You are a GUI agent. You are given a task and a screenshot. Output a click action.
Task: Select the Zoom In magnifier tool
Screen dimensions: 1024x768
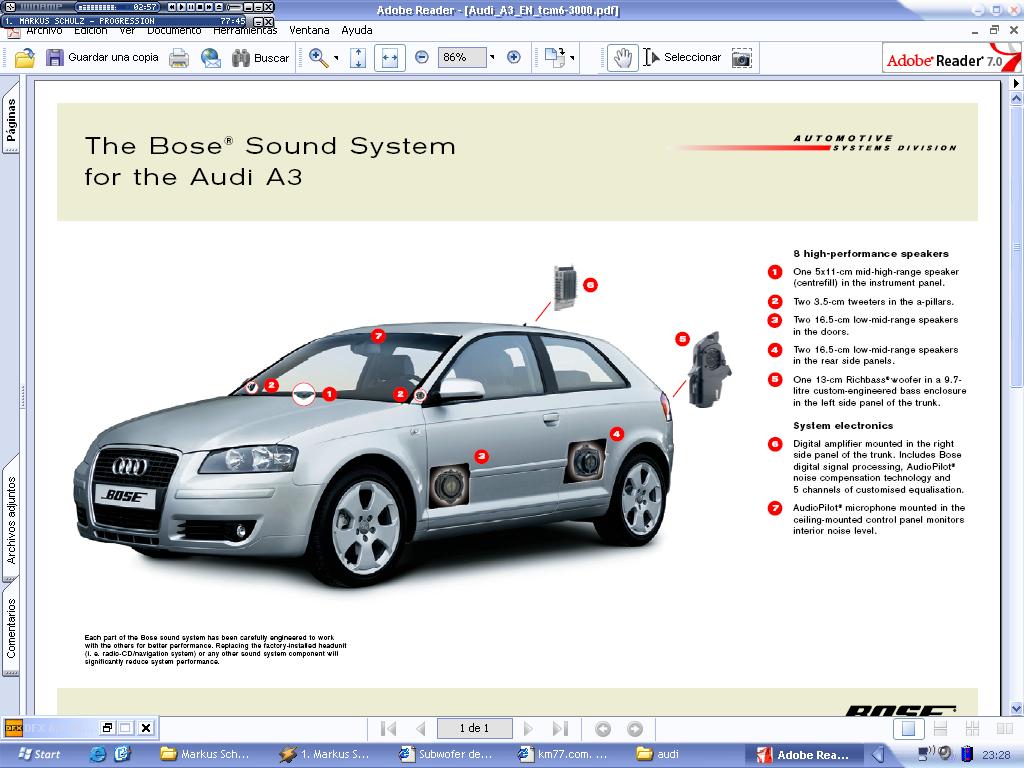(319, 58)
